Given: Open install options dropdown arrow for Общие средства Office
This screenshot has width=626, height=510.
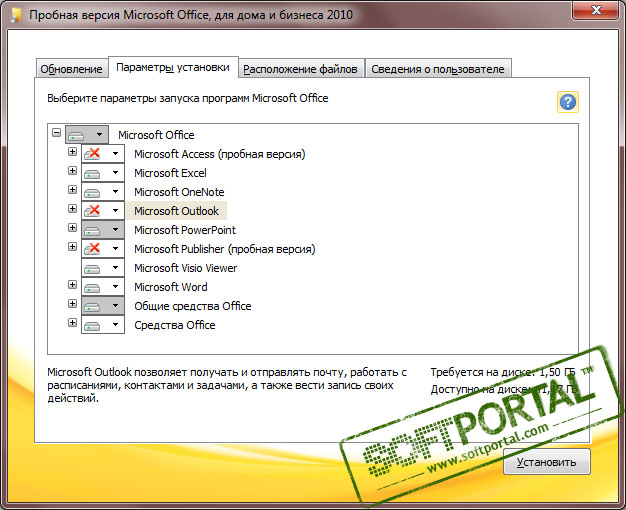Looking at the screenshot, I should [115, 306].
